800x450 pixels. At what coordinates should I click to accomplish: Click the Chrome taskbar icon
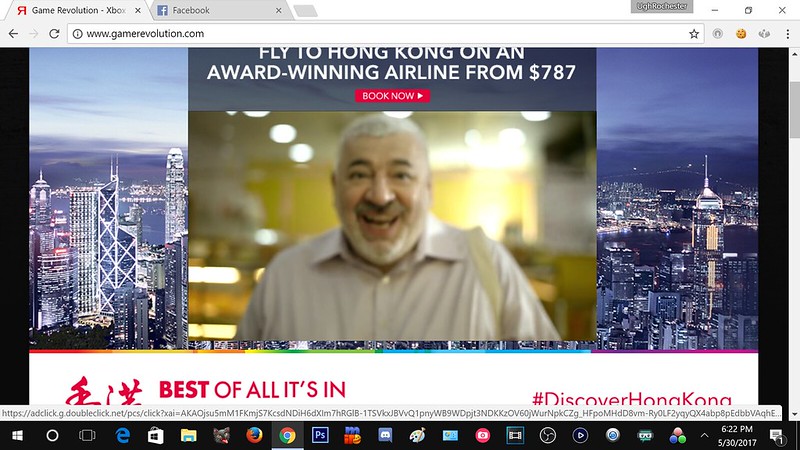click(x=287, y=435)
